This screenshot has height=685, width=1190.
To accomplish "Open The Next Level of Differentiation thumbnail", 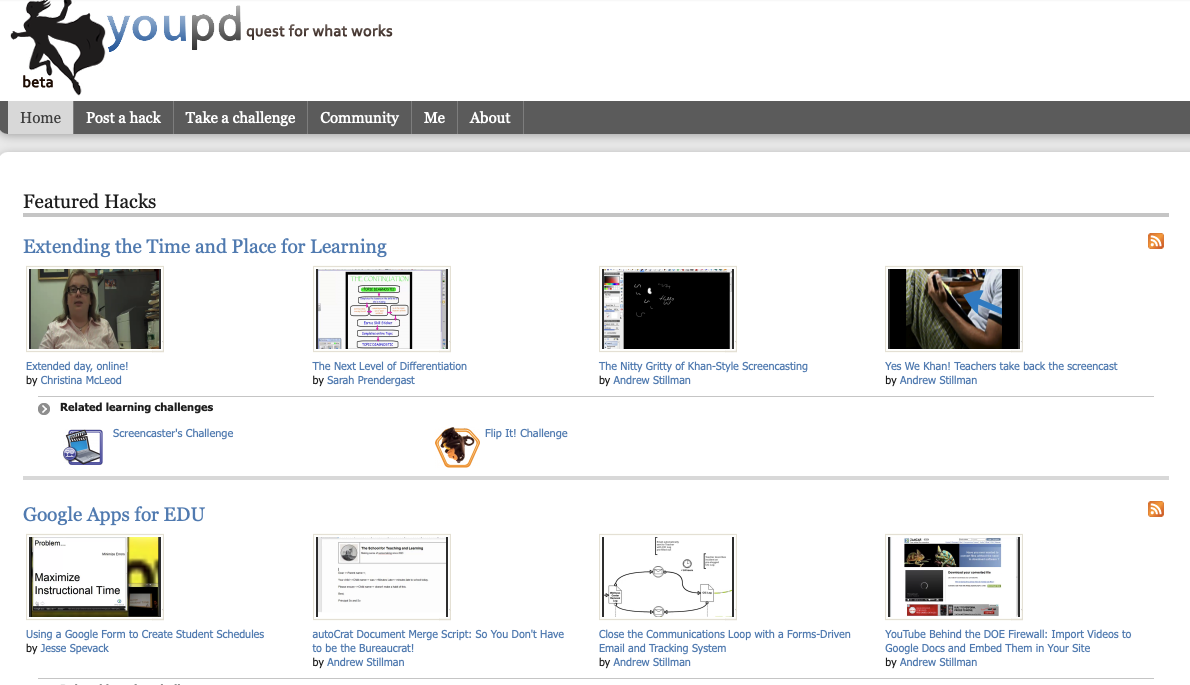I will point(382,309).
